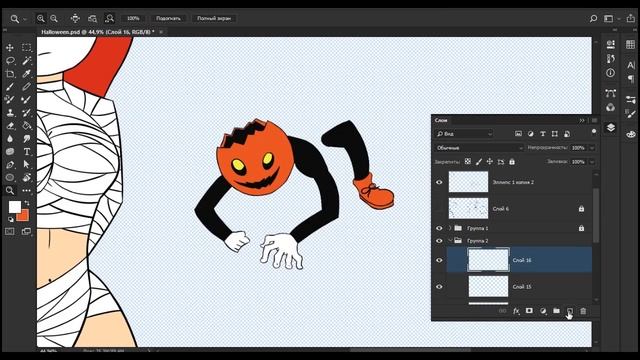The width and height of the screenshot is (640, 360).
Task: Select the Path Selection arrow tool
Action: point(27,164)
